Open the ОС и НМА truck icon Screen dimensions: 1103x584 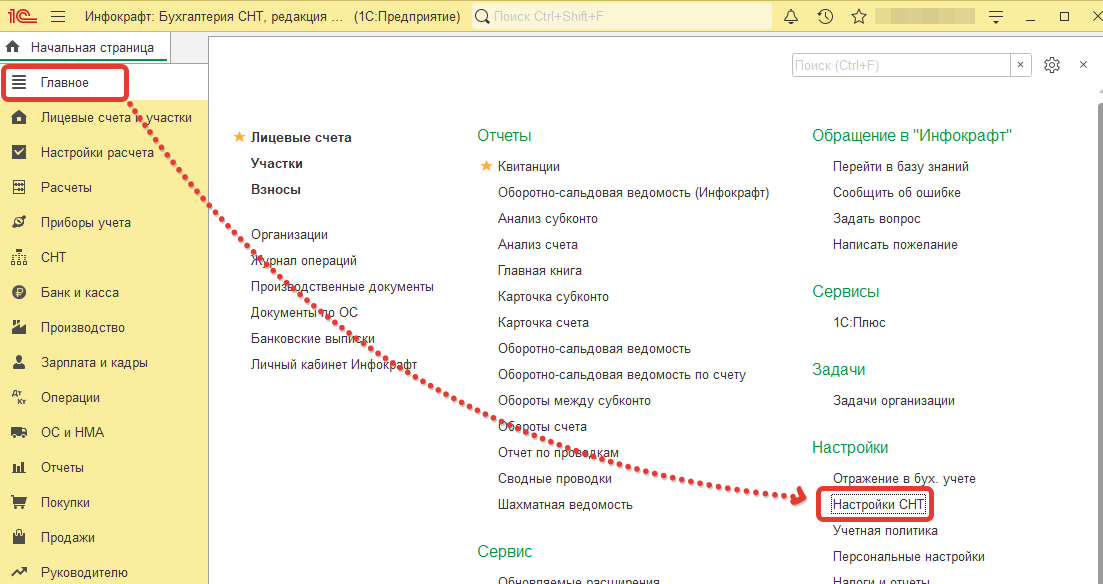point(18,433)
